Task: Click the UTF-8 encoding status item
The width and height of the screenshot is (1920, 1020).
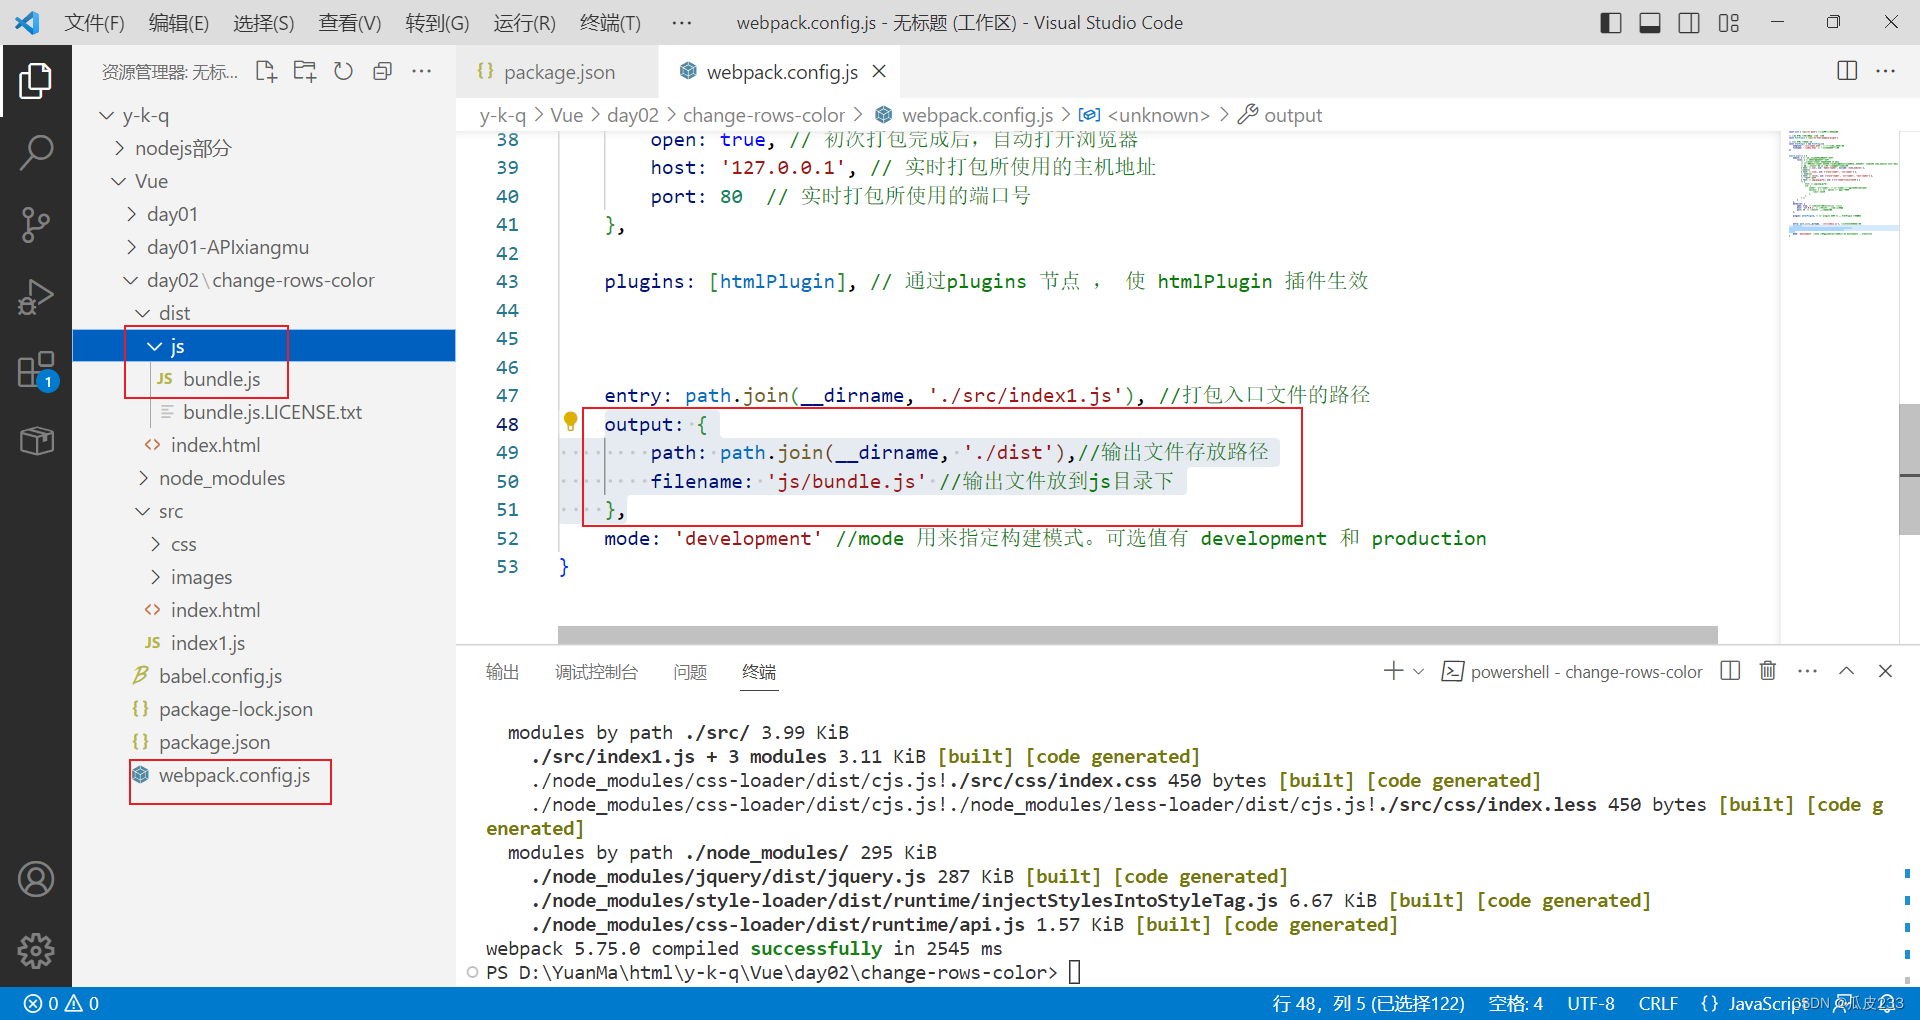Action: 1591,1003
